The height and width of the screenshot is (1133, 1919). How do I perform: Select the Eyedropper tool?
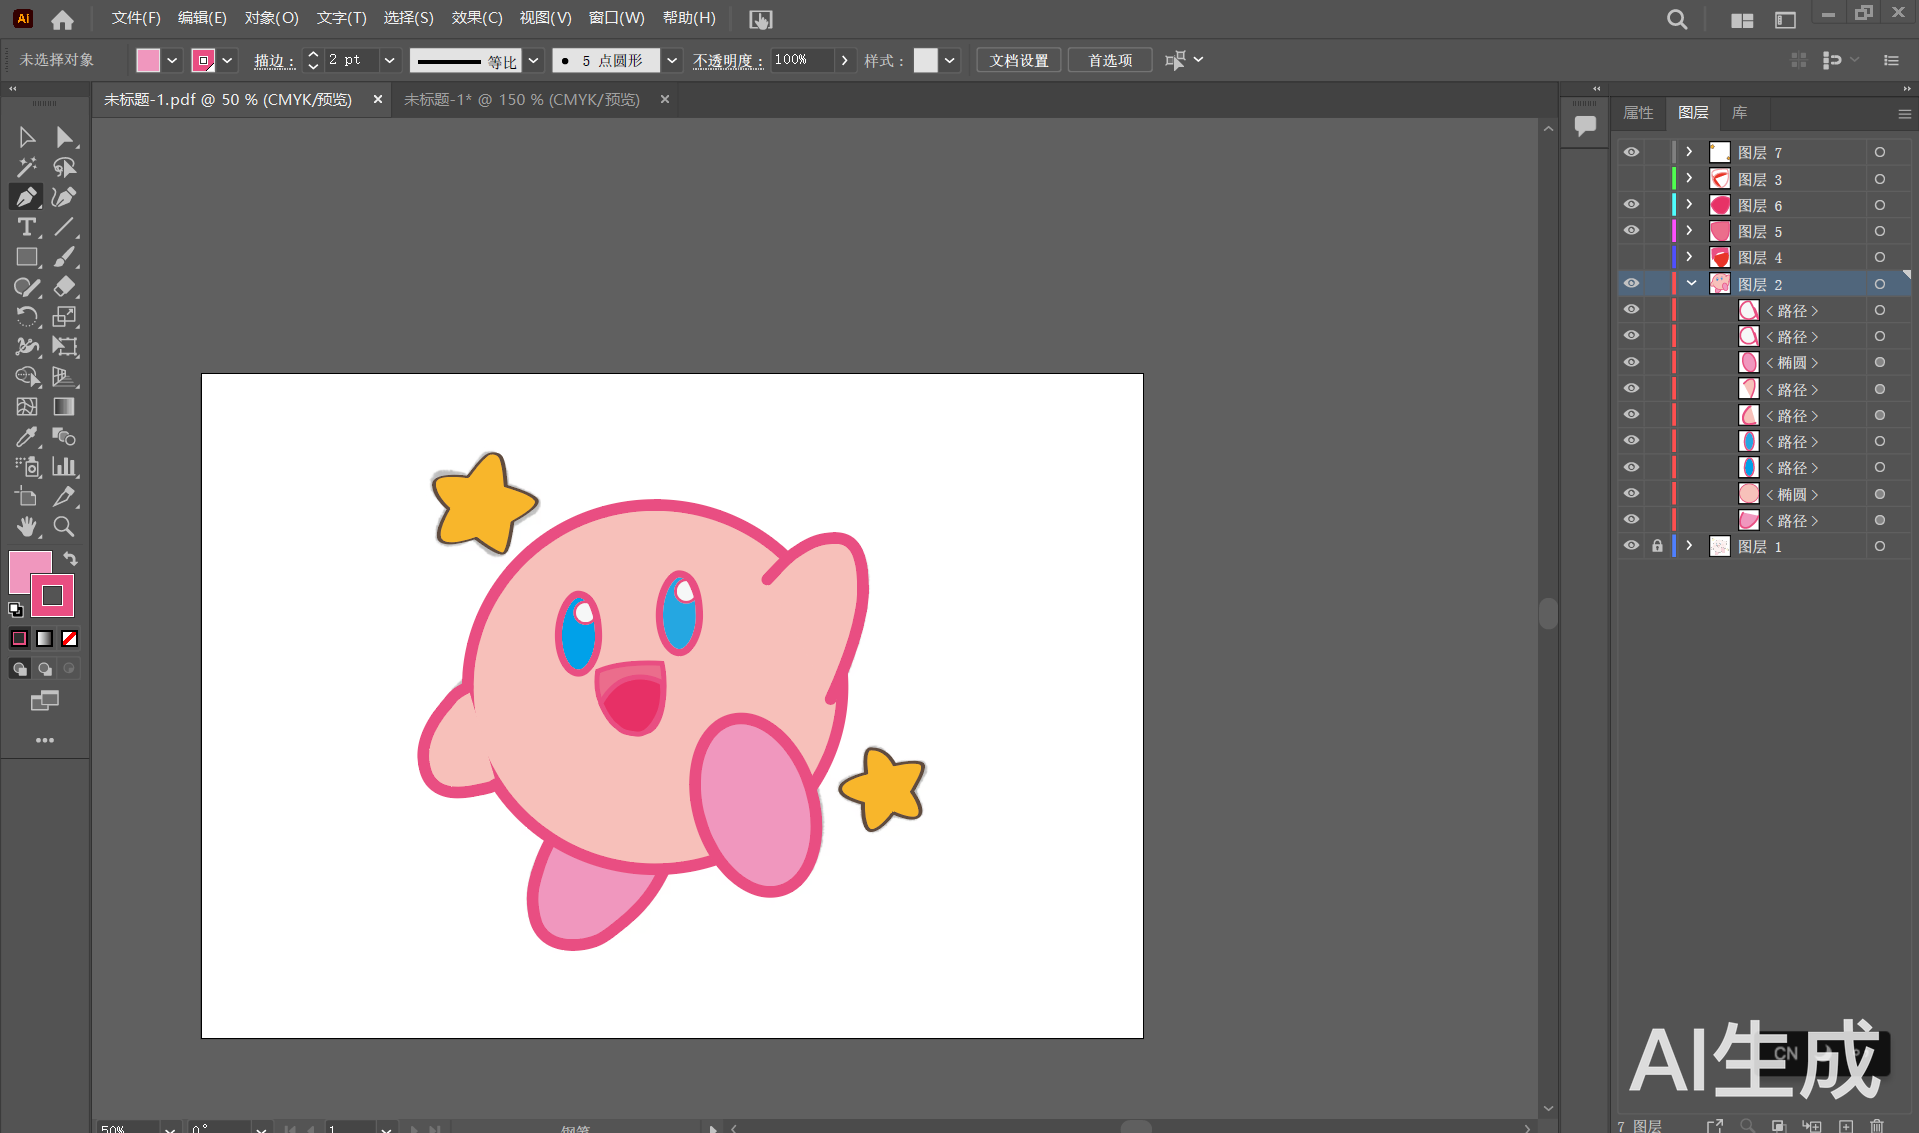(x=26, y=437)
